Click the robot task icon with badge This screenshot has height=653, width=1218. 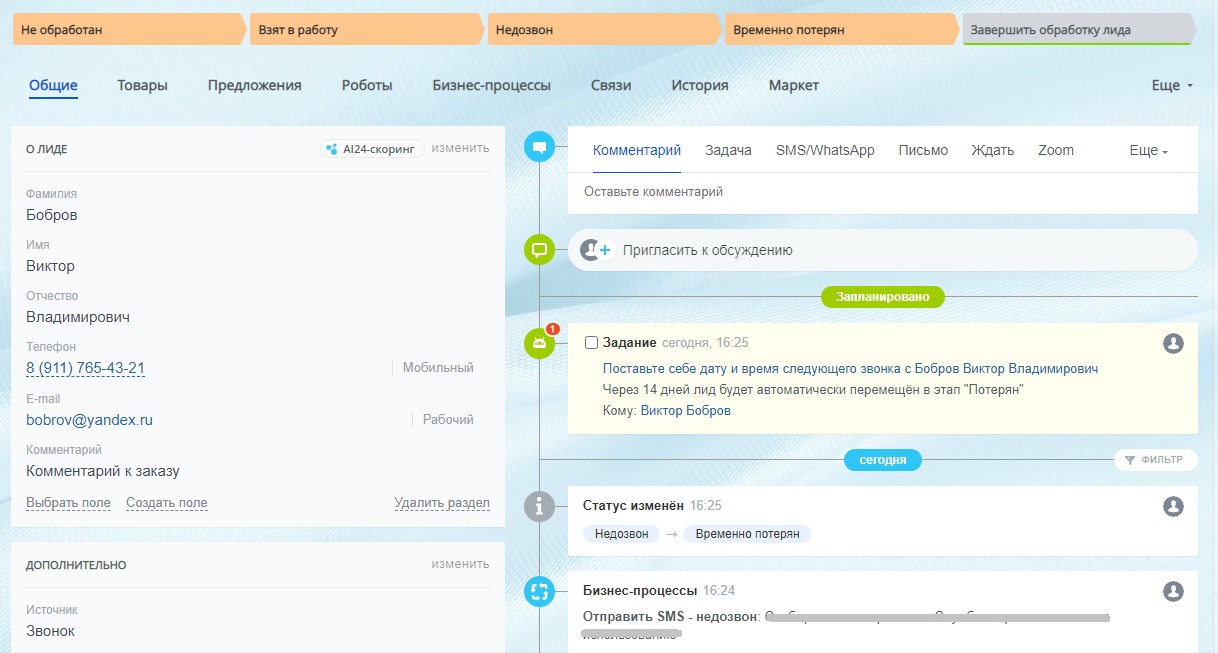pos(540,343)
